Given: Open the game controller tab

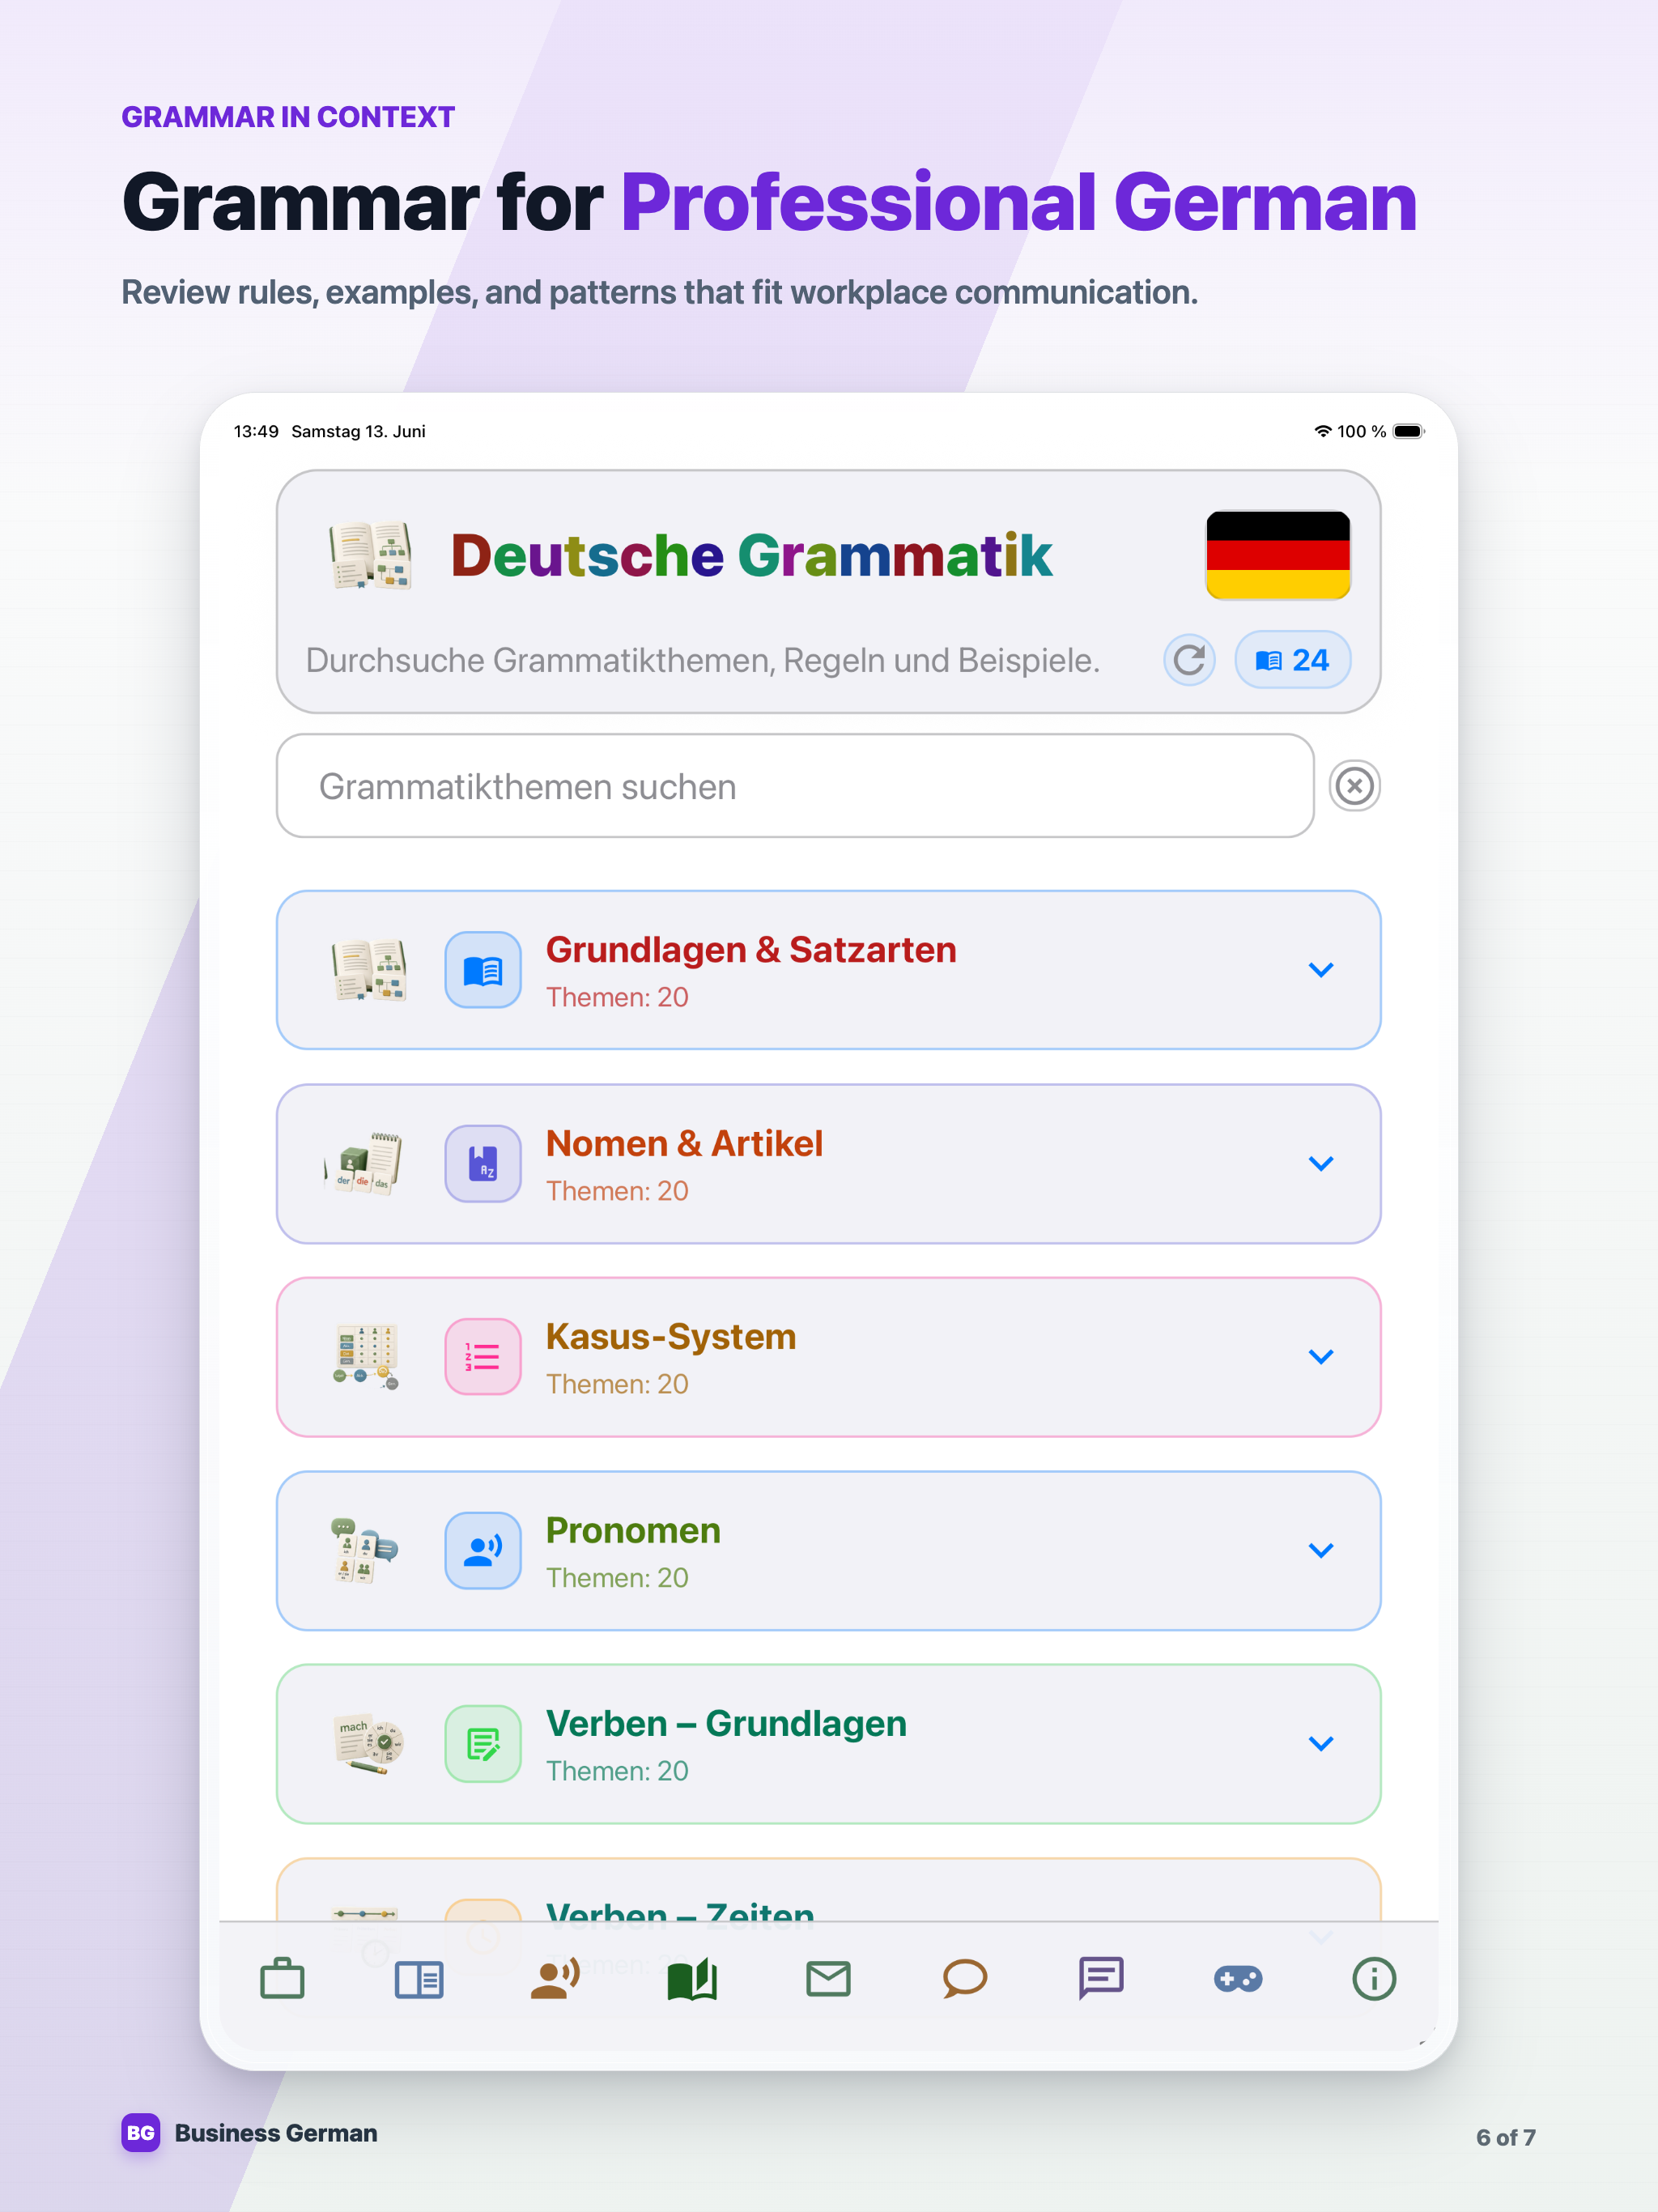Looking at the screenshot, I should 1238,1979.
